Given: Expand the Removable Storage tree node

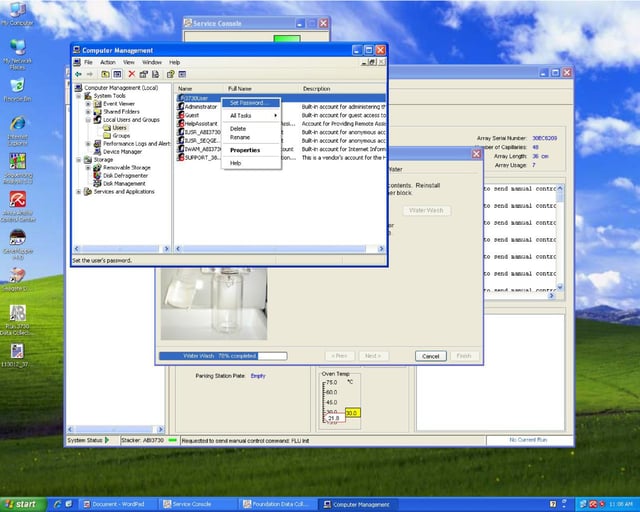Looking at the screenshot, I should tap(88, 168).
